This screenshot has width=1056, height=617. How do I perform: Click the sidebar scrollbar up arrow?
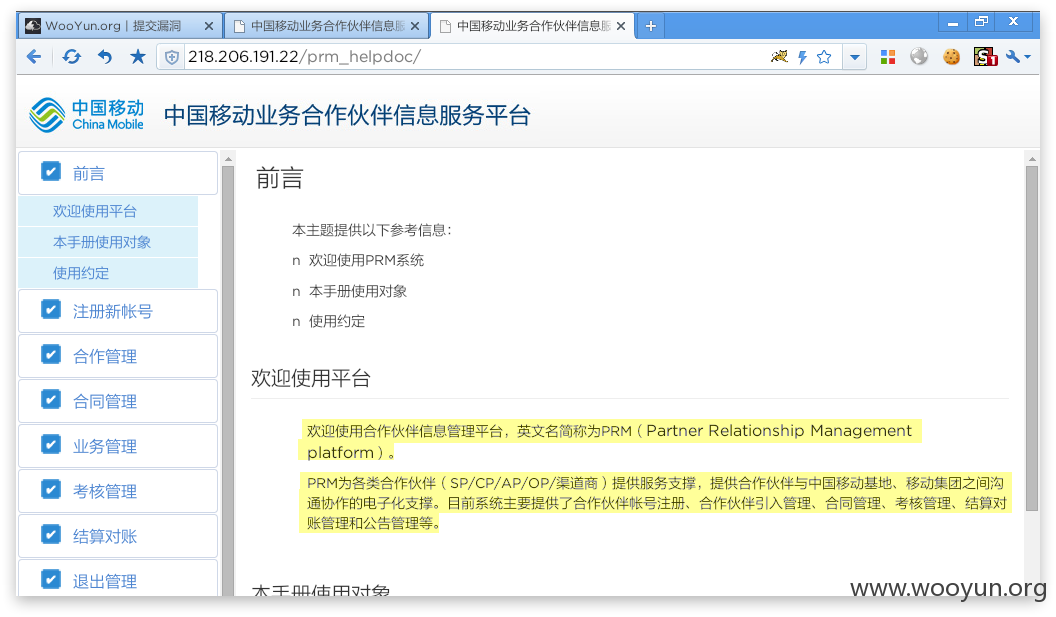(228, 159)
